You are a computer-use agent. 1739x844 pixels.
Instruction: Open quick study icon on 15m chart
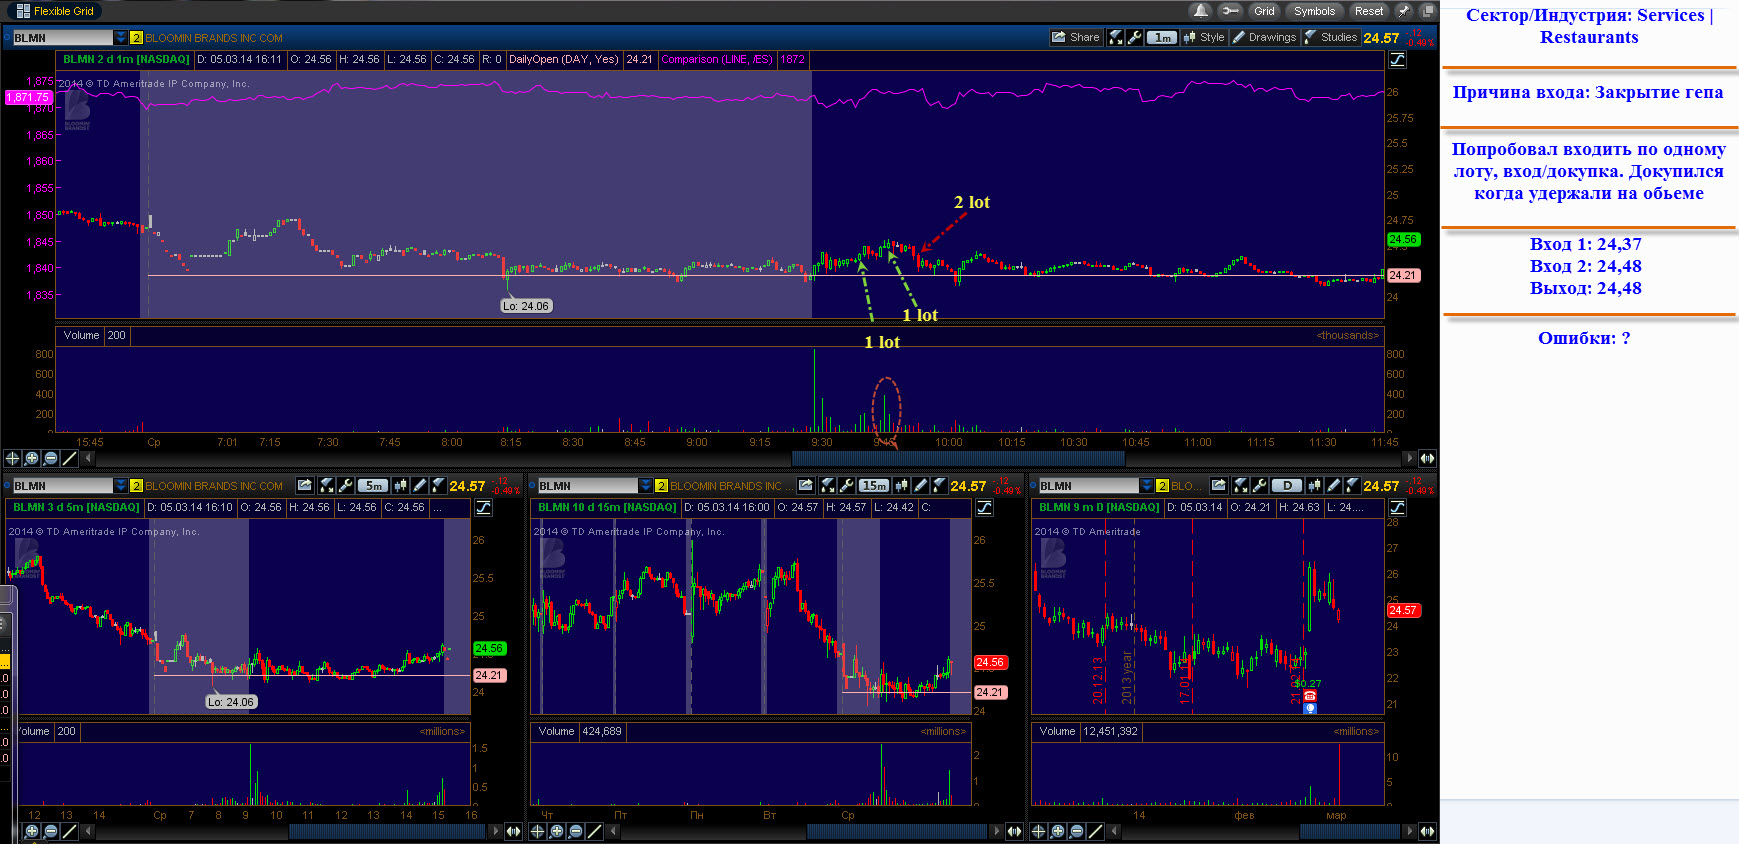pyautogui.click(x=827, y=485)
